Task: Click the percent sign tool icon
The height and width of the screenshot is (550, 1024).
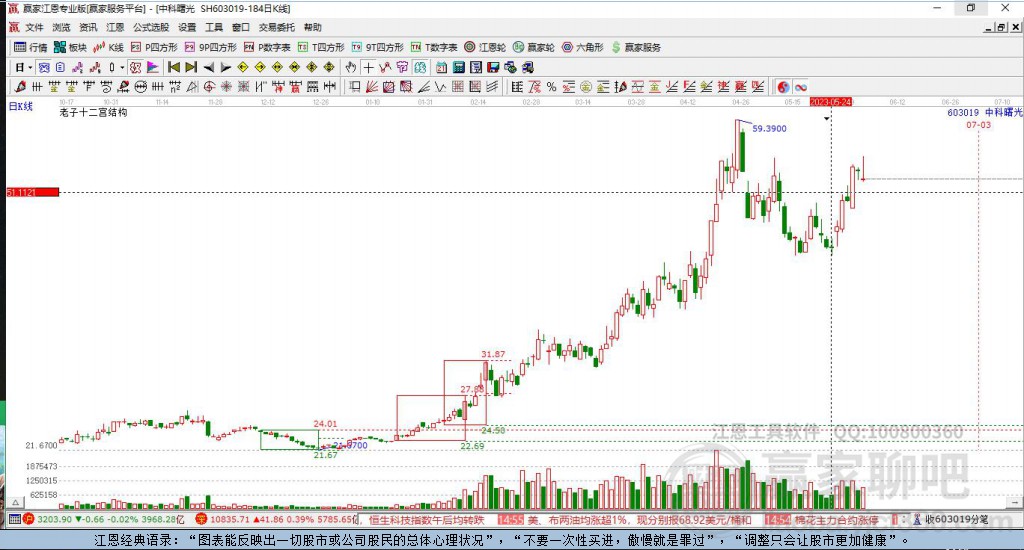Action: [552, 87]
